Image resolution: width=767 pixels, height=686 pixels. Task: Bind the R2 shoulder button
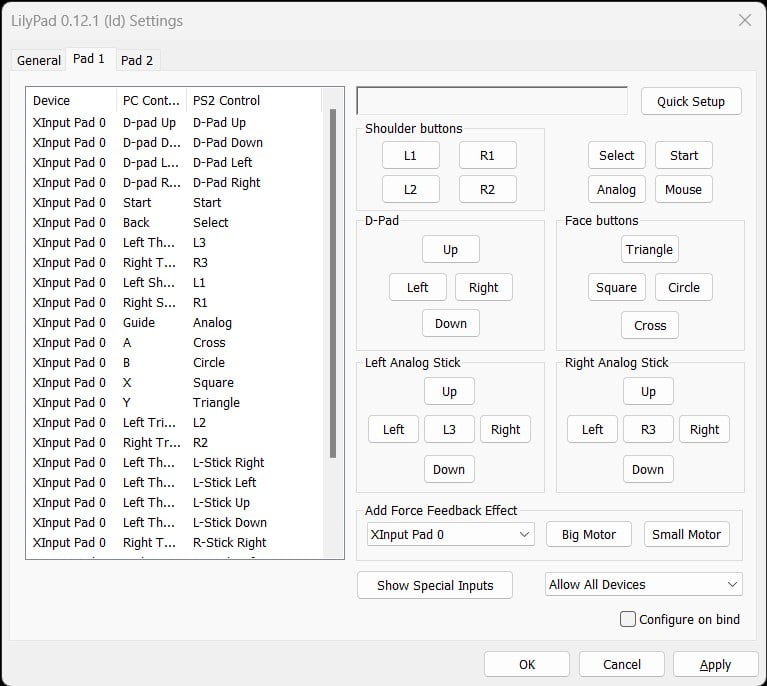[x=487, y=189]
